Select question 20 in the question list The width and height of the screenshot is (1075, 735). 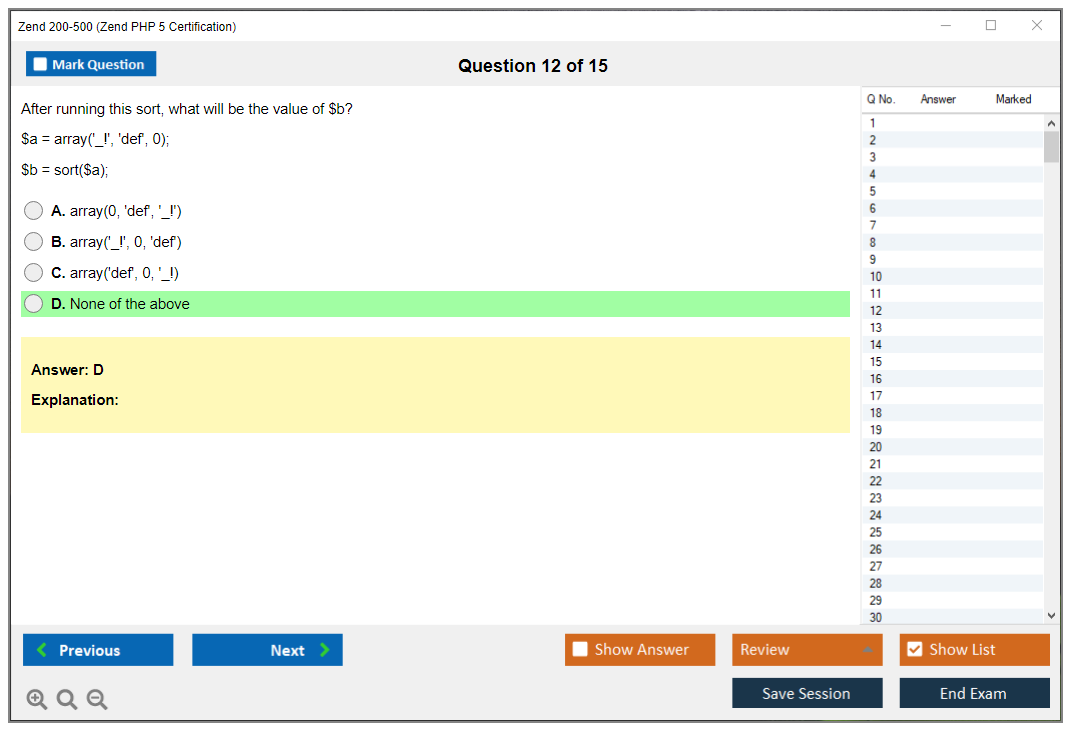(876, 447)
